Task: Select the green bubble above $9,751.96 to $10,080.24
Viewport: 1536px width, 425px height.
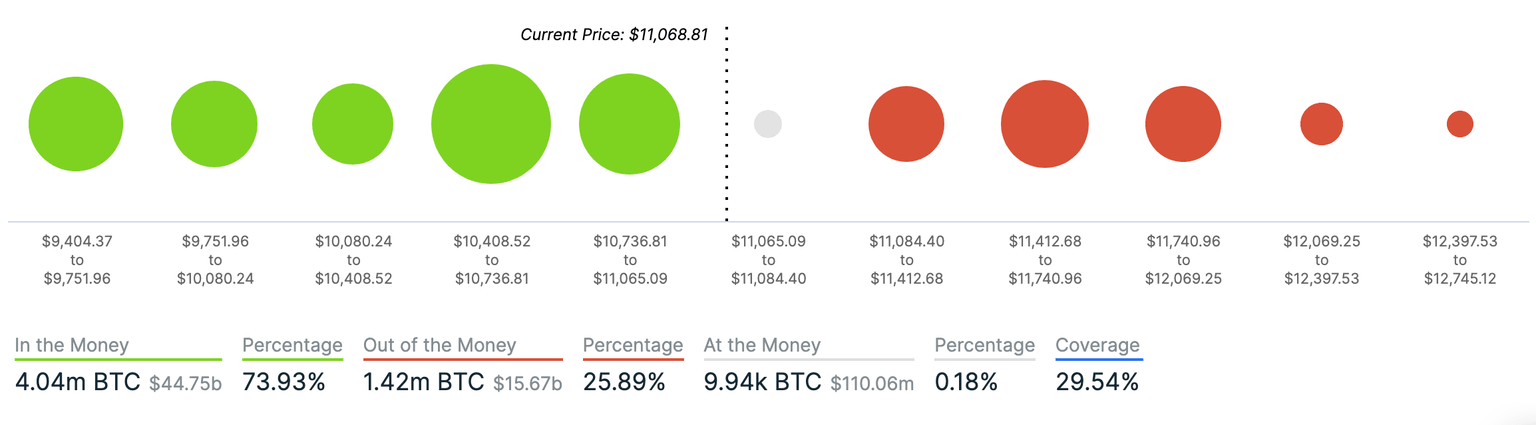Action: point(214,124)
